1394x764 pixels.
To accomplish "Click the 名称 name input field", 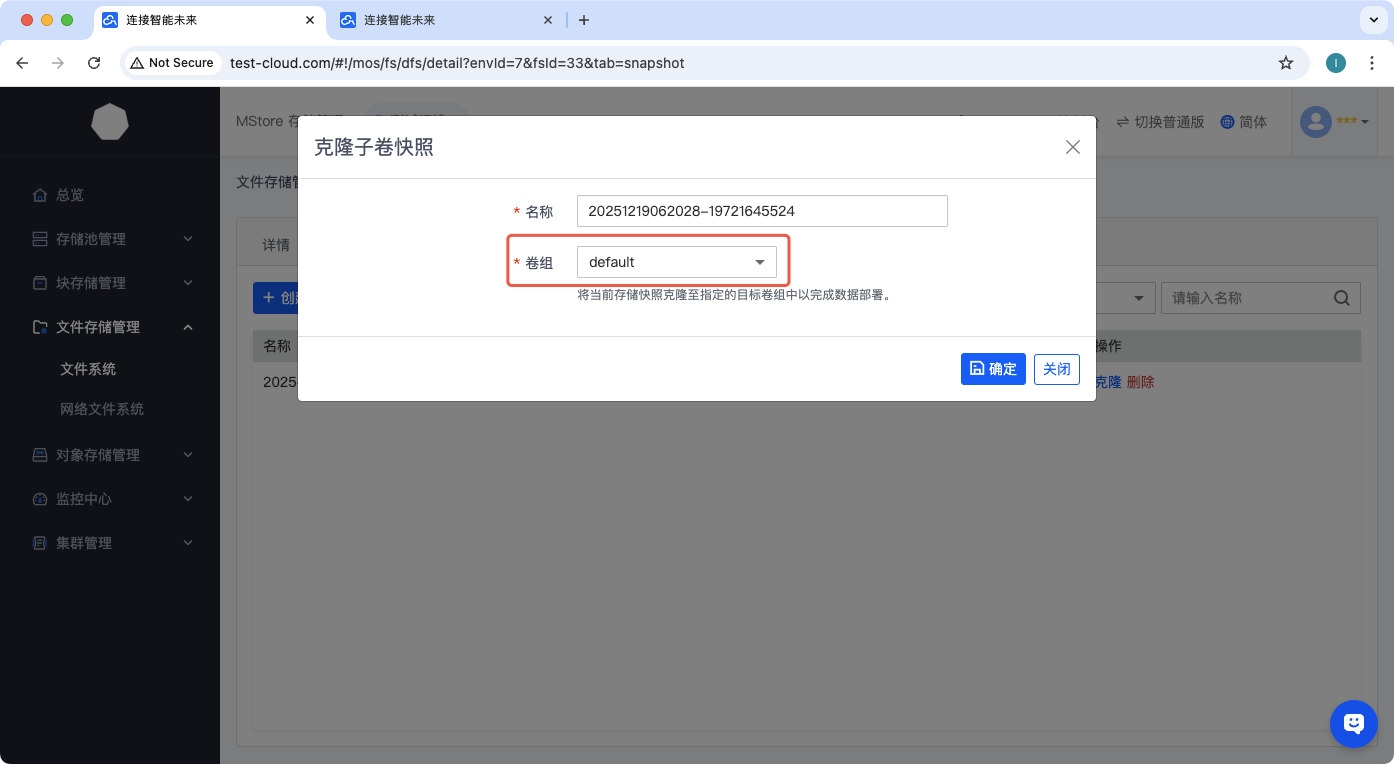I will pyautogui.click(x=762, y=211).
